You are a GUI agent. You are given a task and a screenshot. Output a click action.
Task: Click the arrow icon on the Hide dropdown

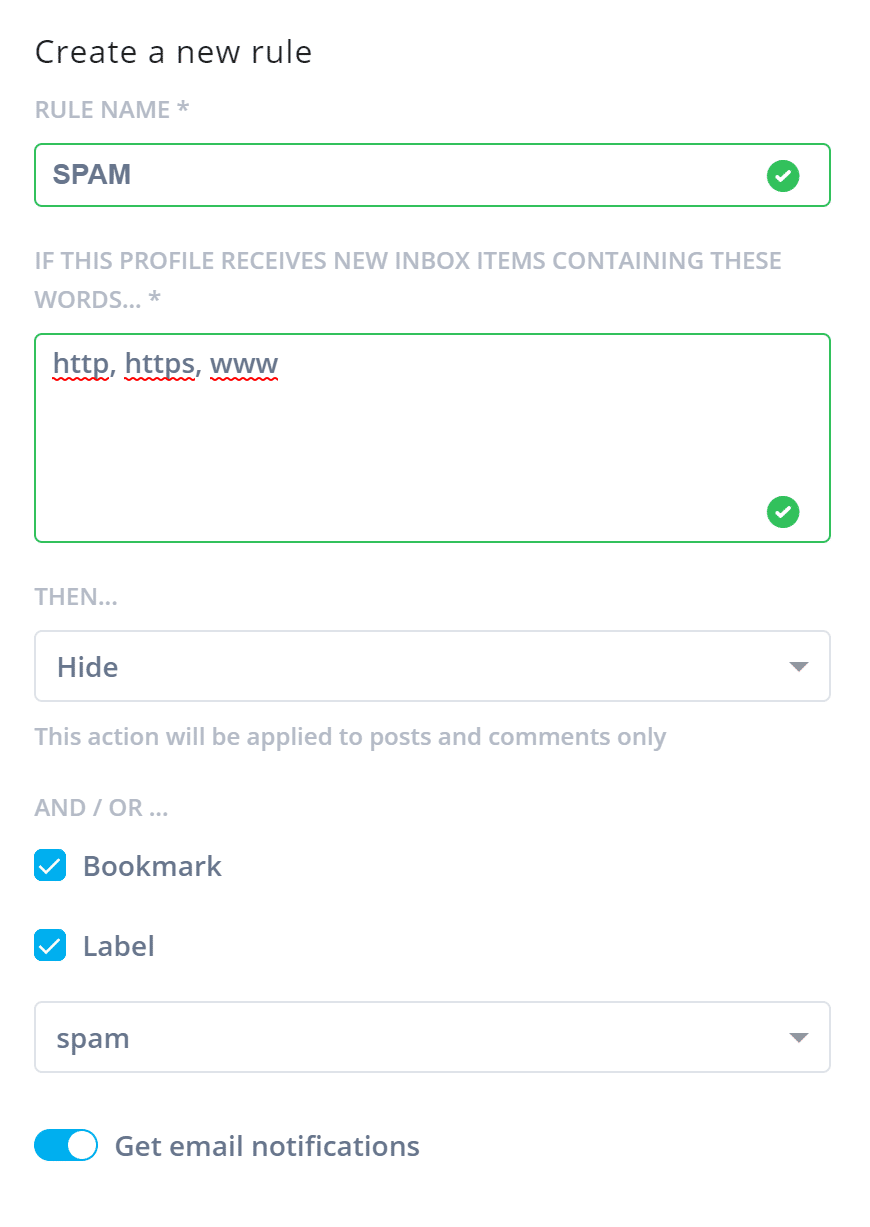click(x=798, y=667)
